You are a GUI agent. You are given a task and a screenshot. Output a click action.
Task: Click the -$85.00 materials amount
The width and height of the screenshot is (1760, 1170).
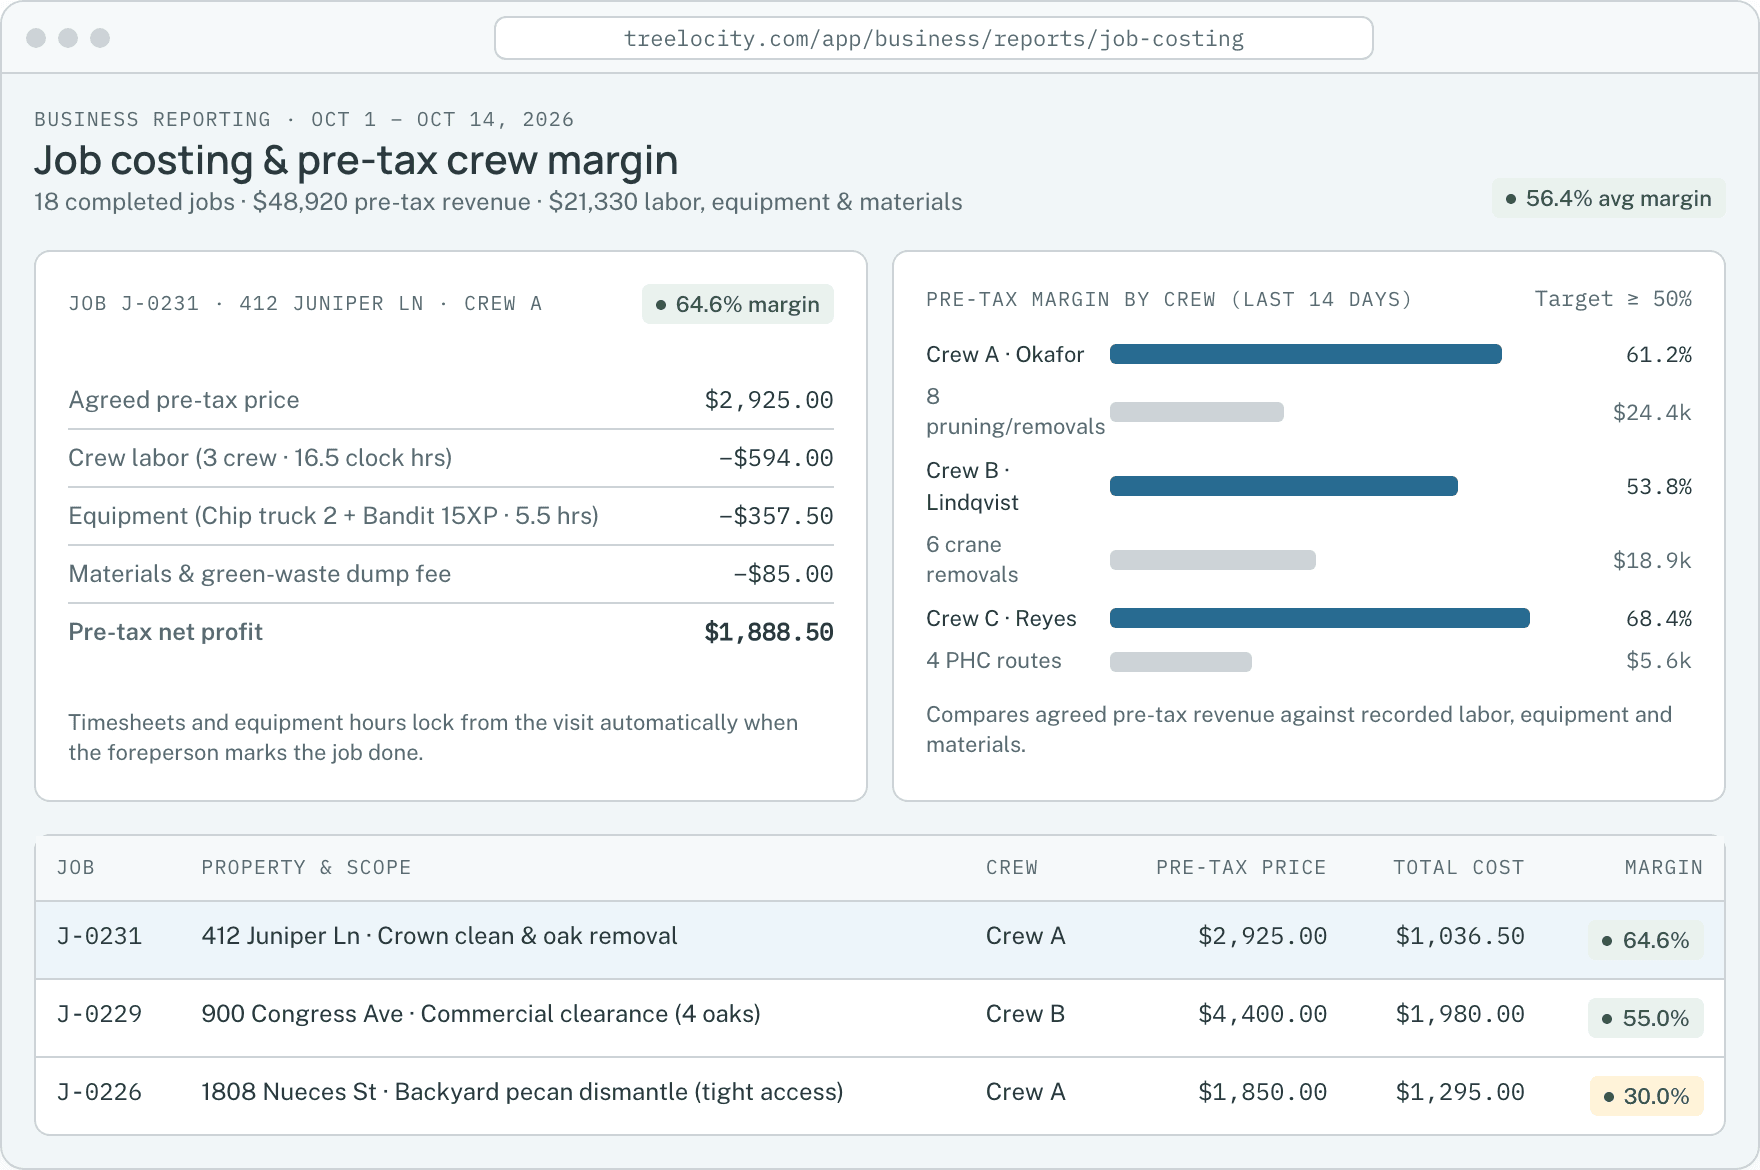pyautogui.click(x=783, y=574)
